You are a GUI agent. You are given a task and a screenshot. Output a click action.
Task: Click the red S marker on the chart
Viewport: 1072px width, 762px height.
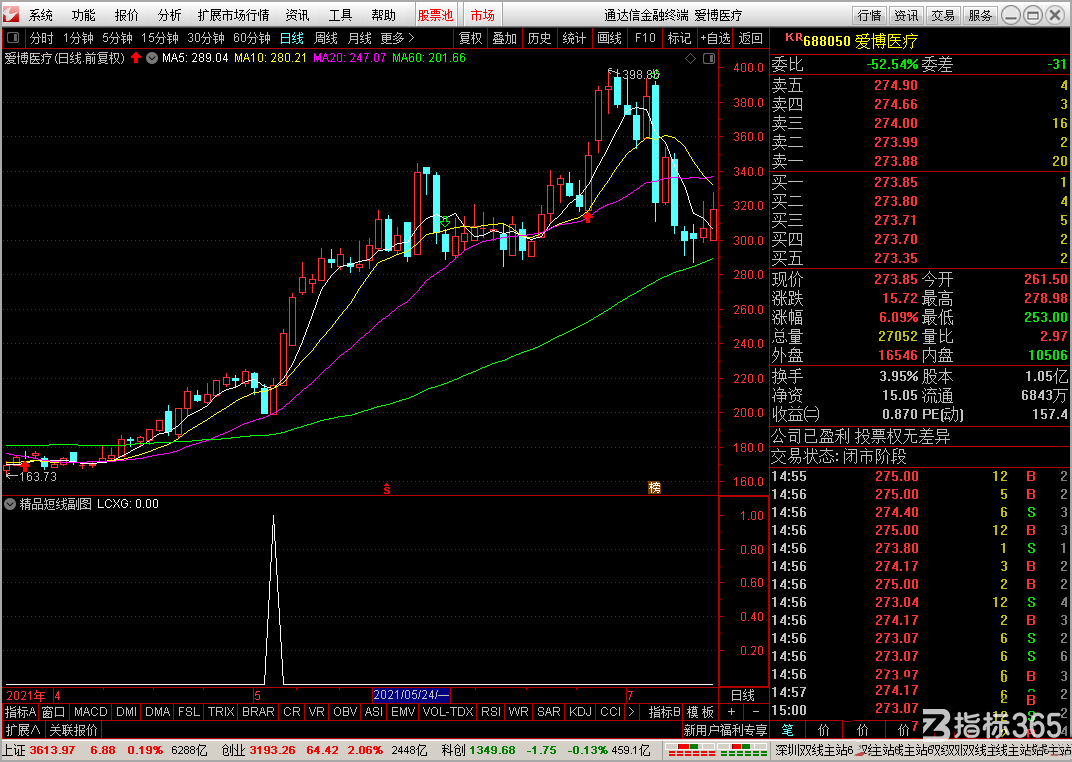(386, 489)
